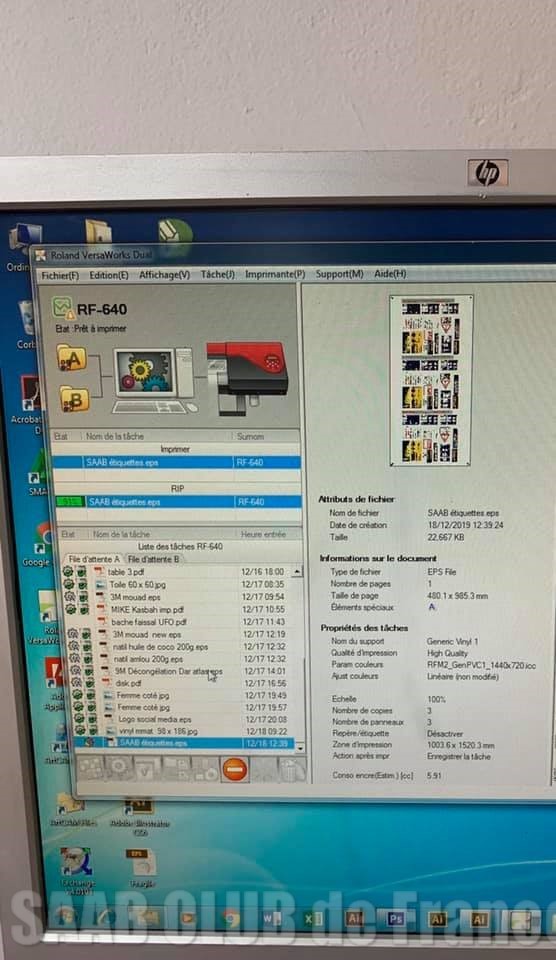This screenshot has width=556, height=960.
Task: Select the queue B folder icon
Action: tap(75, 399)
